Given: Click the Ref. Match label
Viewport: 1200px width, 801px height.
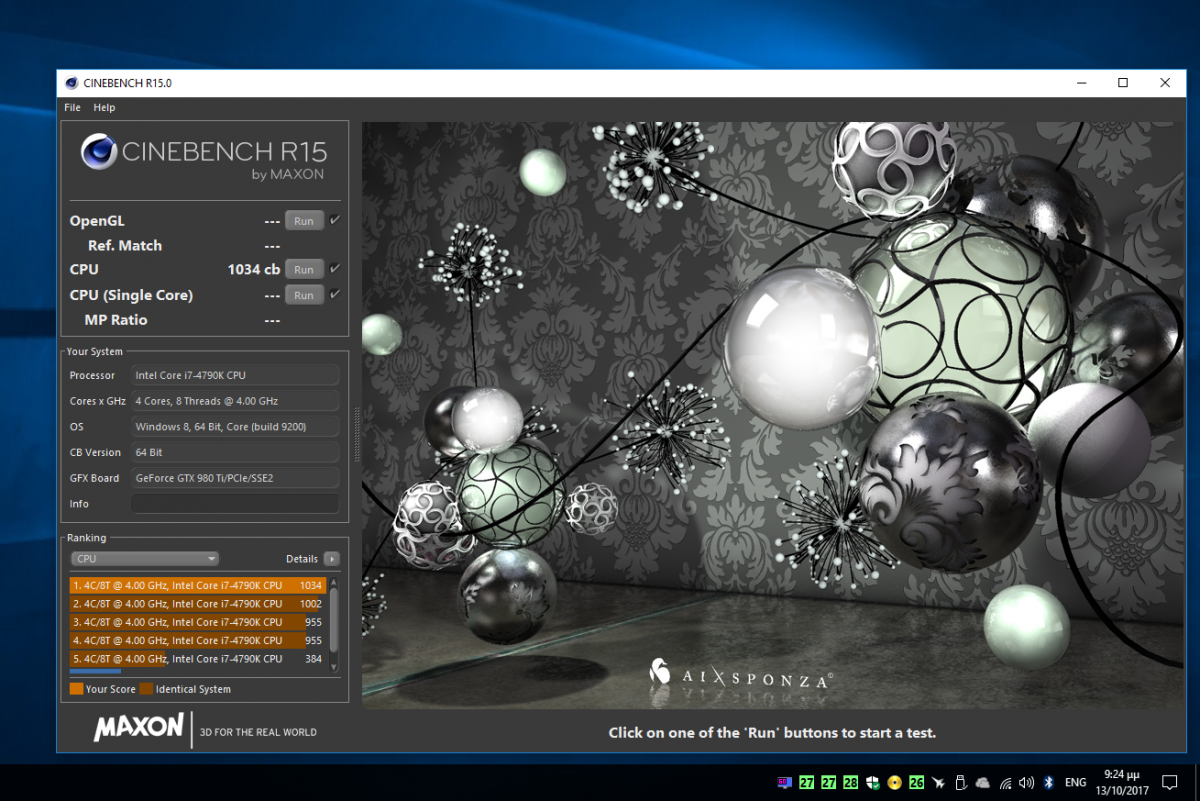Looking at the screenshot, I should [125, 245].
